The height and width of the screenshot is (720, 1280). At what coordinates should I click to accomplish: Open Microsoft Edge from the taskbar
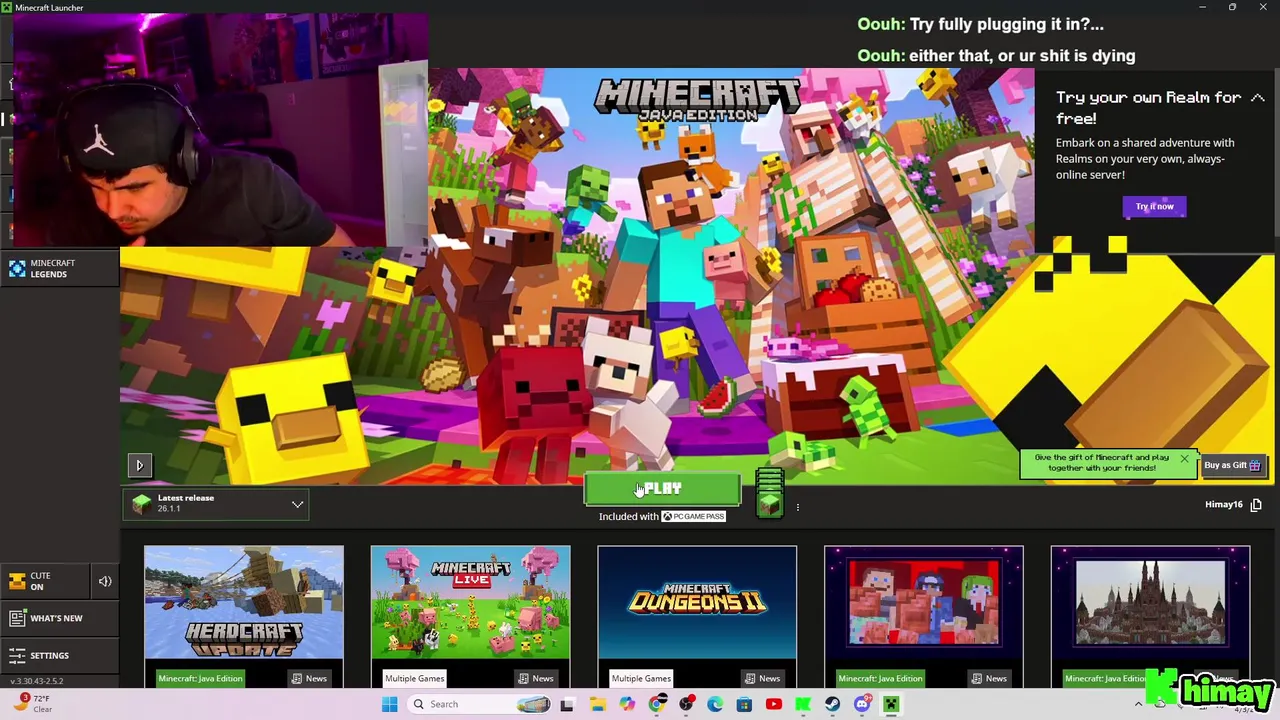[715, 704]
